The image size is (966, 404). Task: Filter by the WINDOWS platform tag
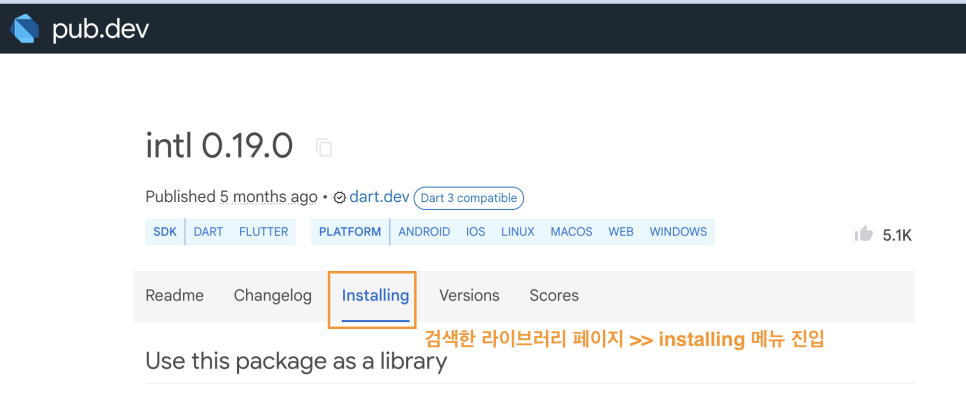[678, 232]
